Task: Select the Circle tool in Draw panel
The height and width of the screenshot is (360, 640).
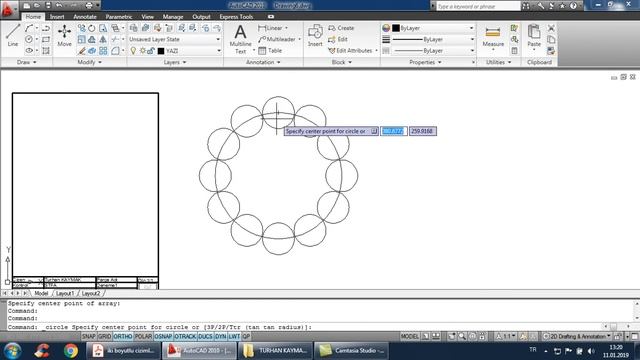Action: click(x=29, y=40)
